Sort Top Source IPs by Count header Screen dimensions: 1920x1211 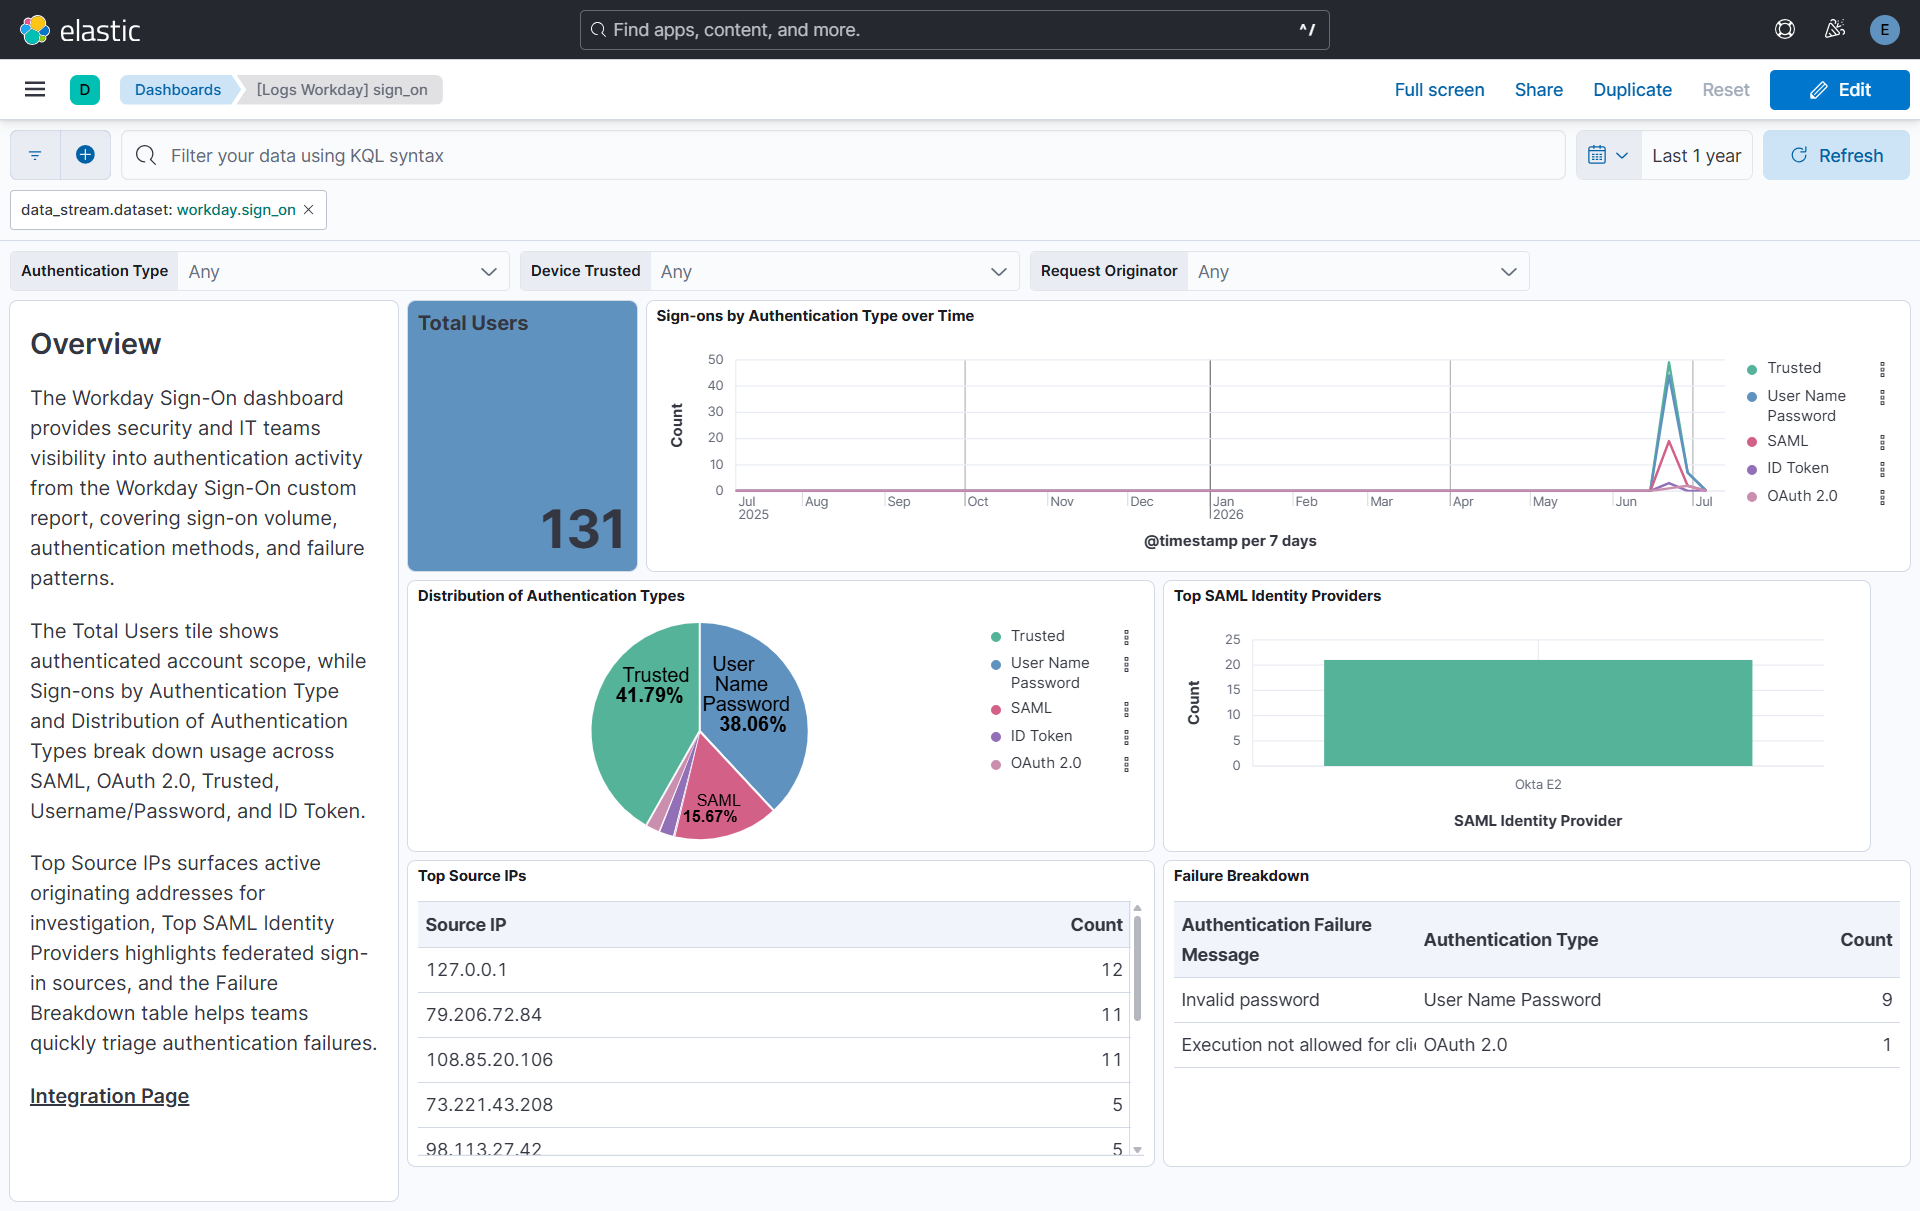(x=1096, y=925)
